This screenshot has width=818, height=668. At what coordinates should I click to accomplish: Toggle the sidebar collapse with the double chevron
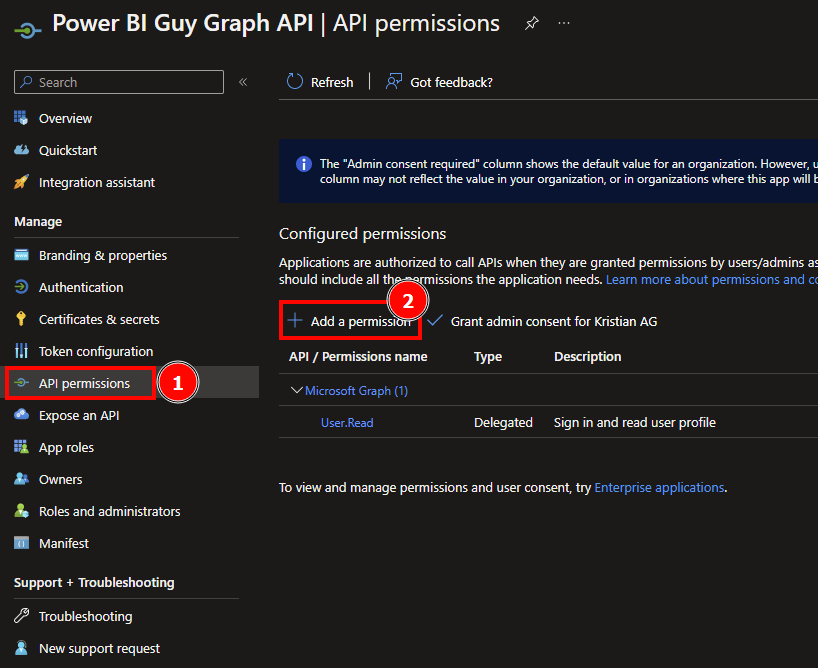click(242, 82)
